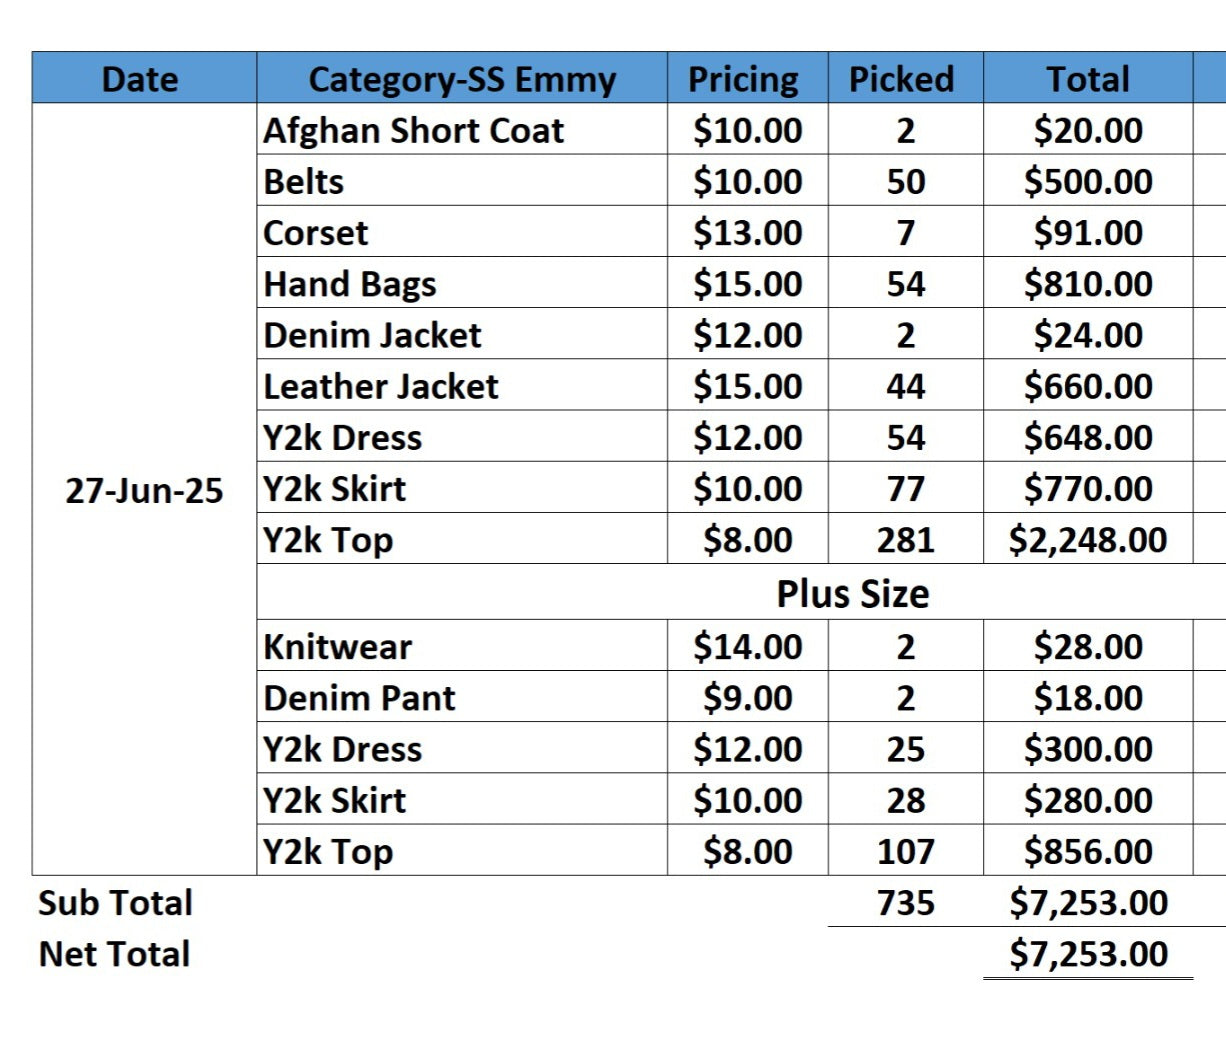
Task: Select the Pricing column header
Action: [x=747, y=78]
